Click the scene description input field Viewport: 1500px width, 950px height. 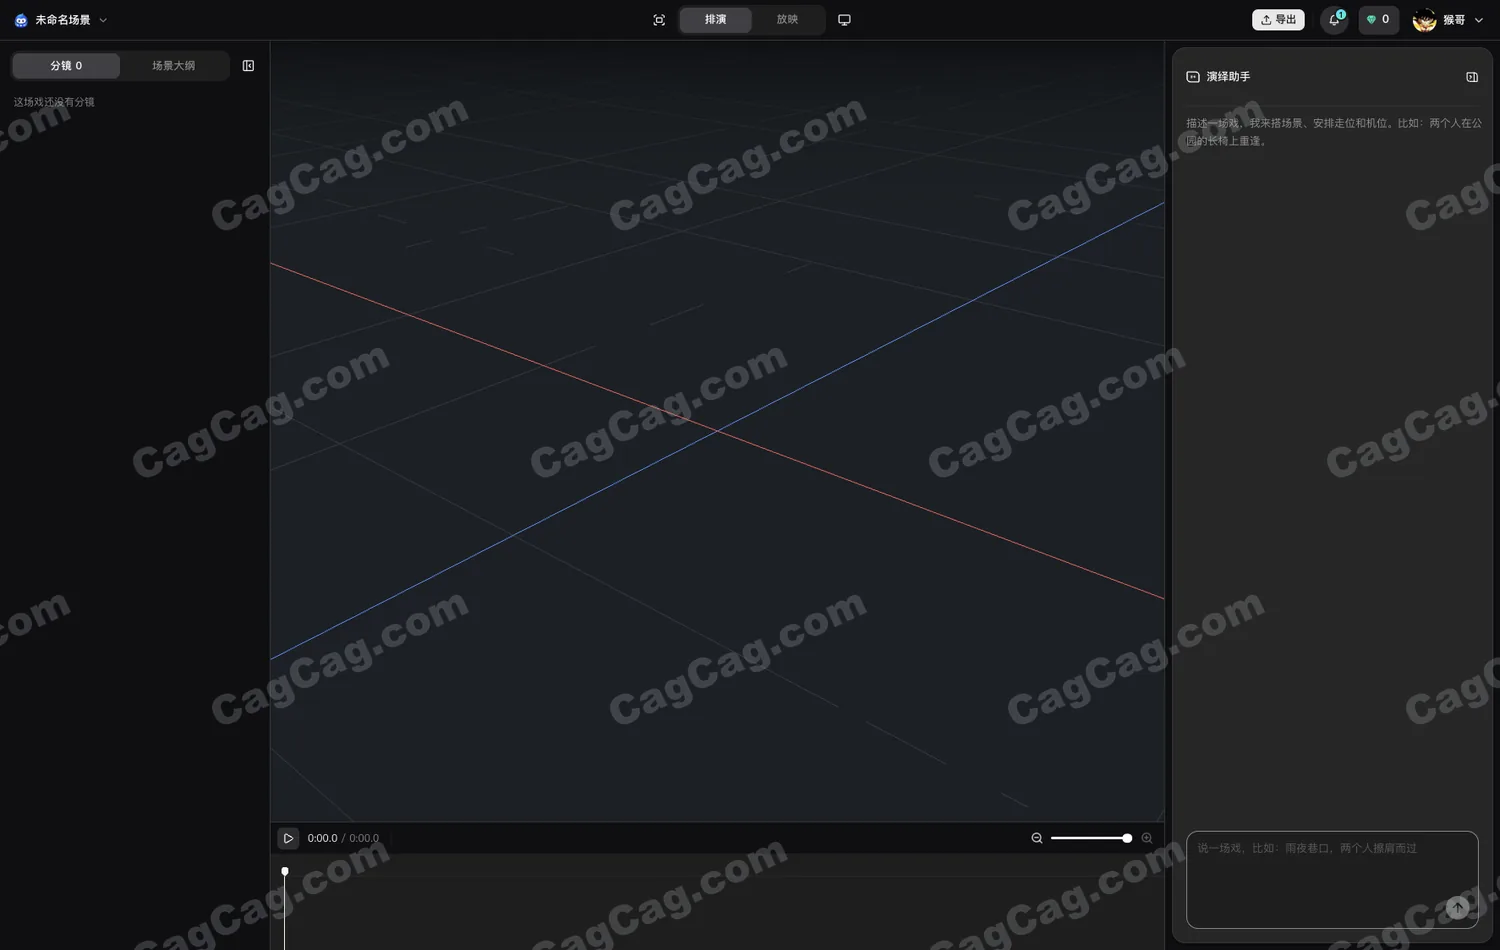point(1332,880)
